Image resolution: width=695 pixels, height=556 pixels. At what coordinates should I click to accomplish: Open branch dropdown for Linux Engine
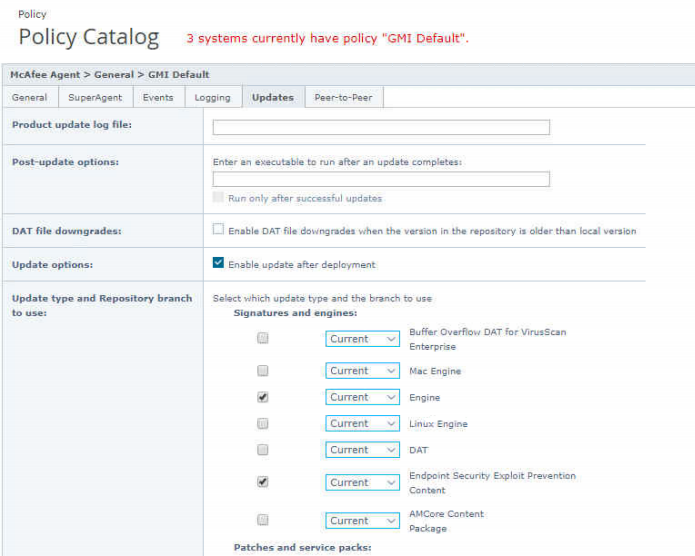(363, 423)
